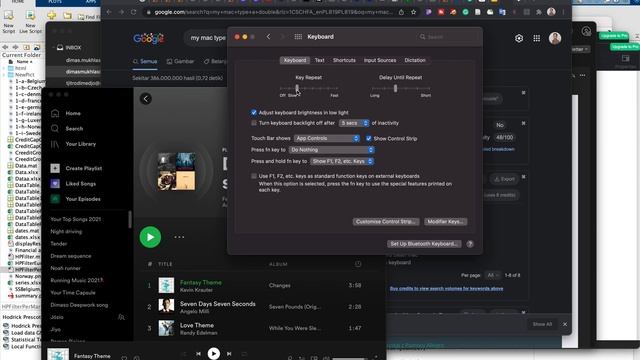Reload the Chrome page

[x=133, y=12]
